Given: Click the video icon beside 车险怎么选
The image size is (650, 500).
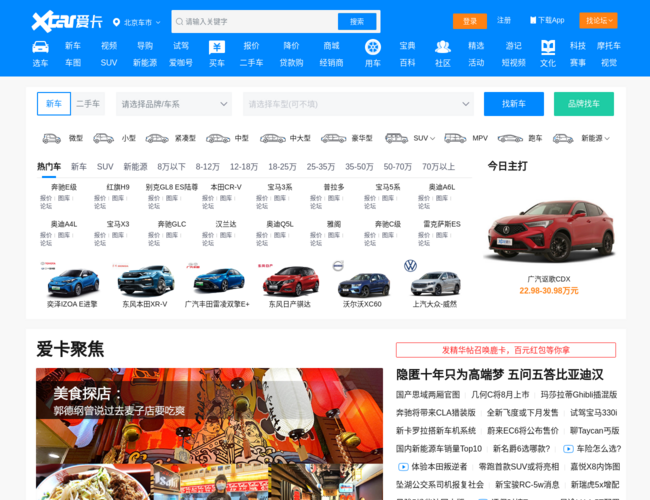Looking at the screenshot, I should [x=568, y=449].
